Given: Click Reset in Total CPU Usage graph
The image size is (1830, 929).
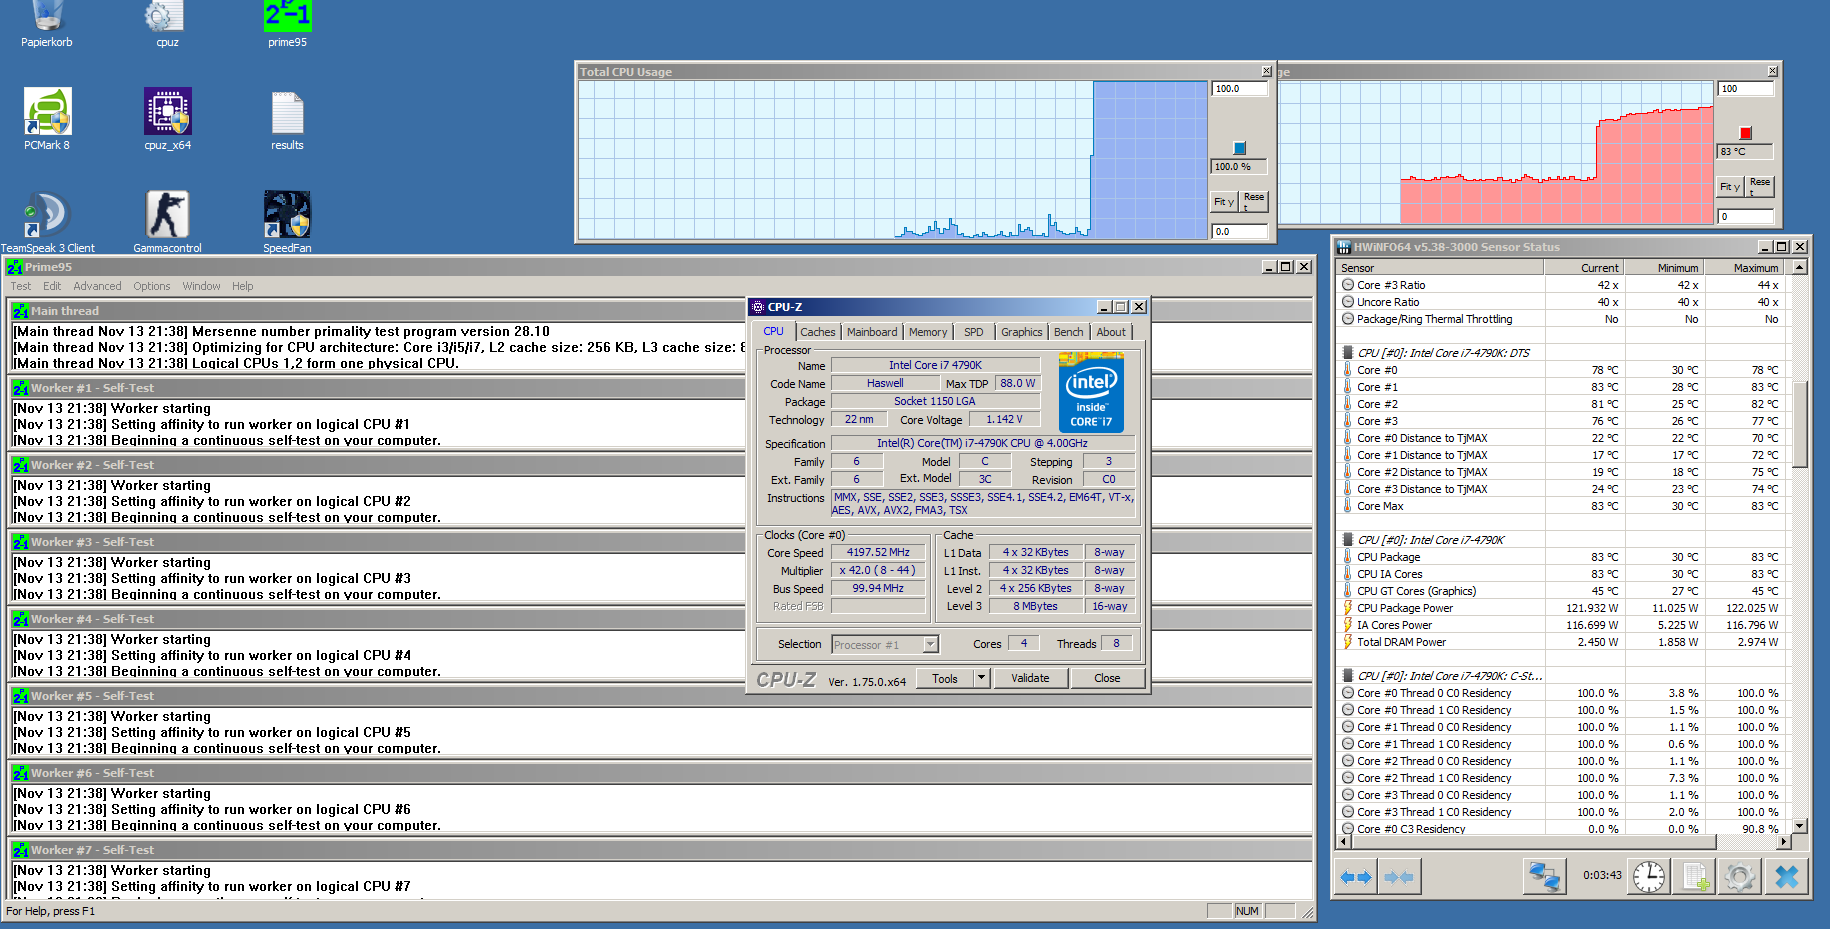Looking at the screenshot, I should (x=1254, y=202).
